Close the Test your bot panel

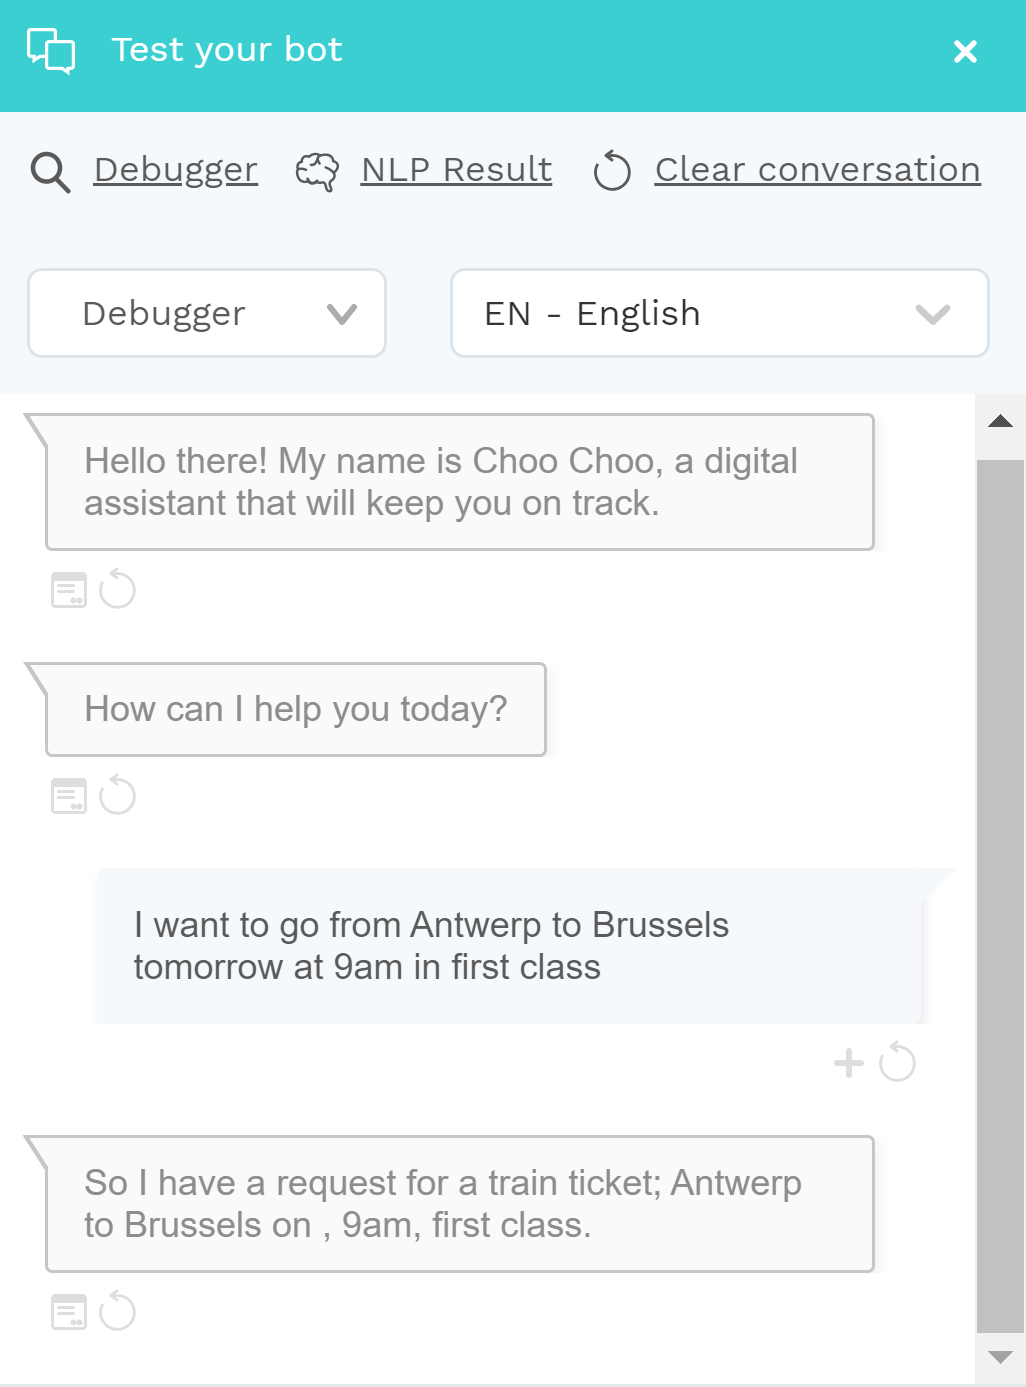[965, 51]
